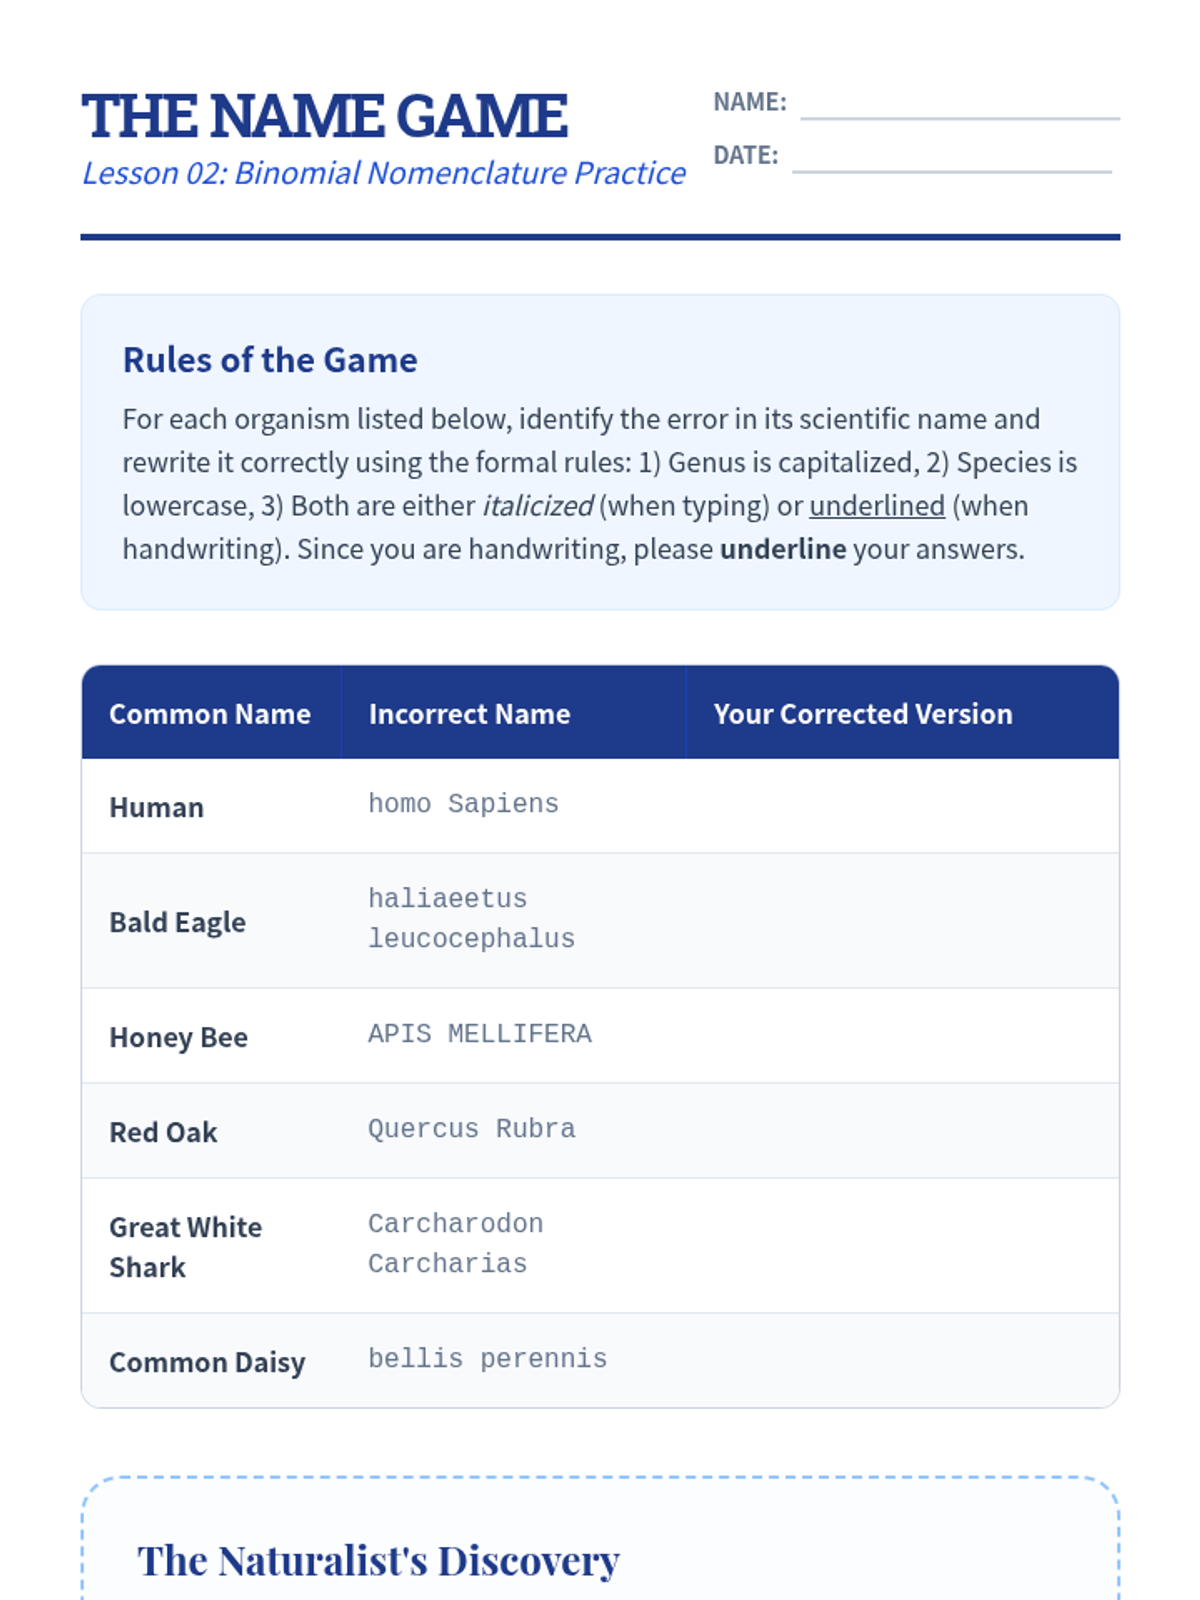Select the APIS MELLIFERA entry
1200x1600 pixels.
(x=480, y=1034)
